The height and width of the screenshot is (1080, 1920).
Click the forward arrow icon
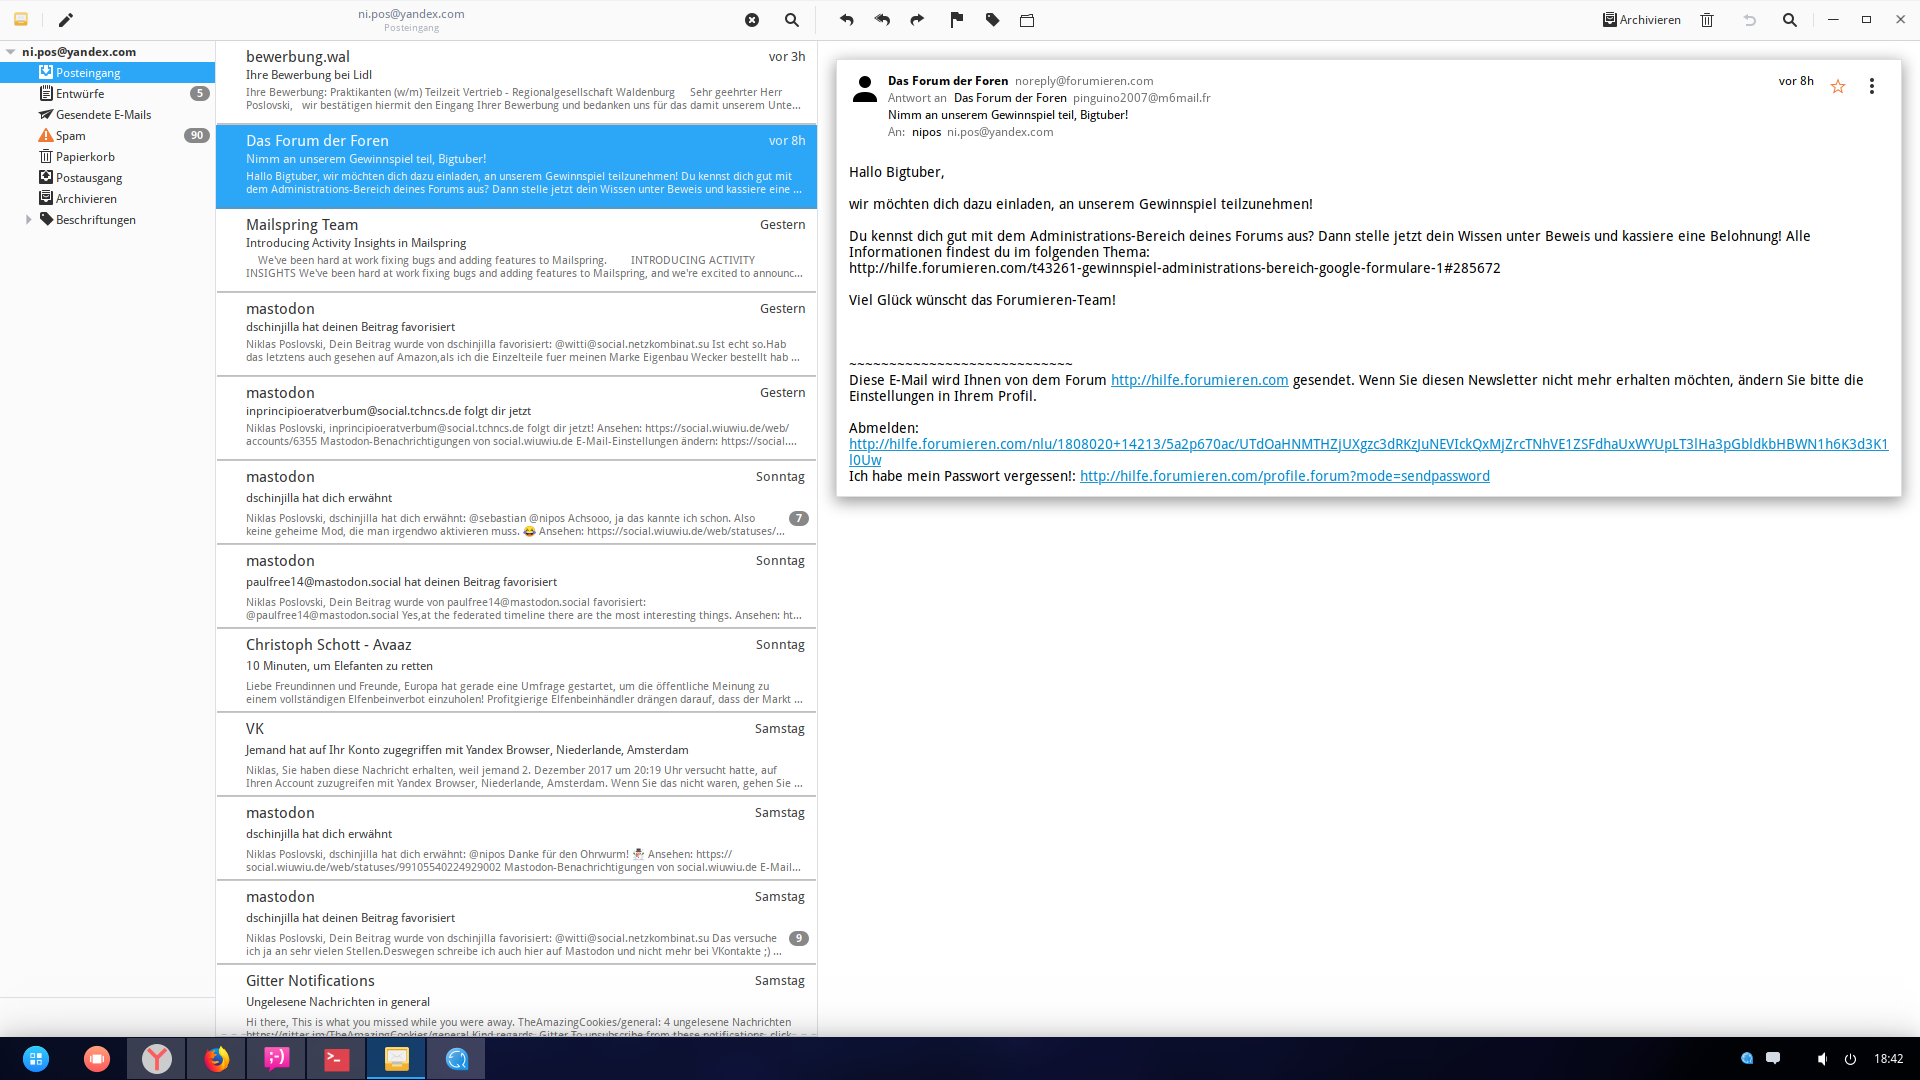(x=917, y=20)
